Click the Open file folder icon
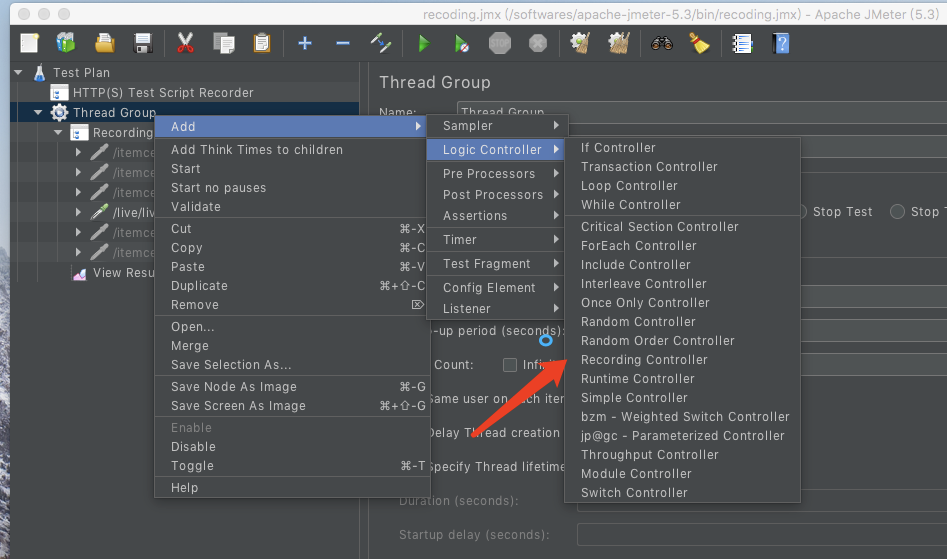Image resolution: width=947 pixels, height=559 pixels. coord(104,43)
